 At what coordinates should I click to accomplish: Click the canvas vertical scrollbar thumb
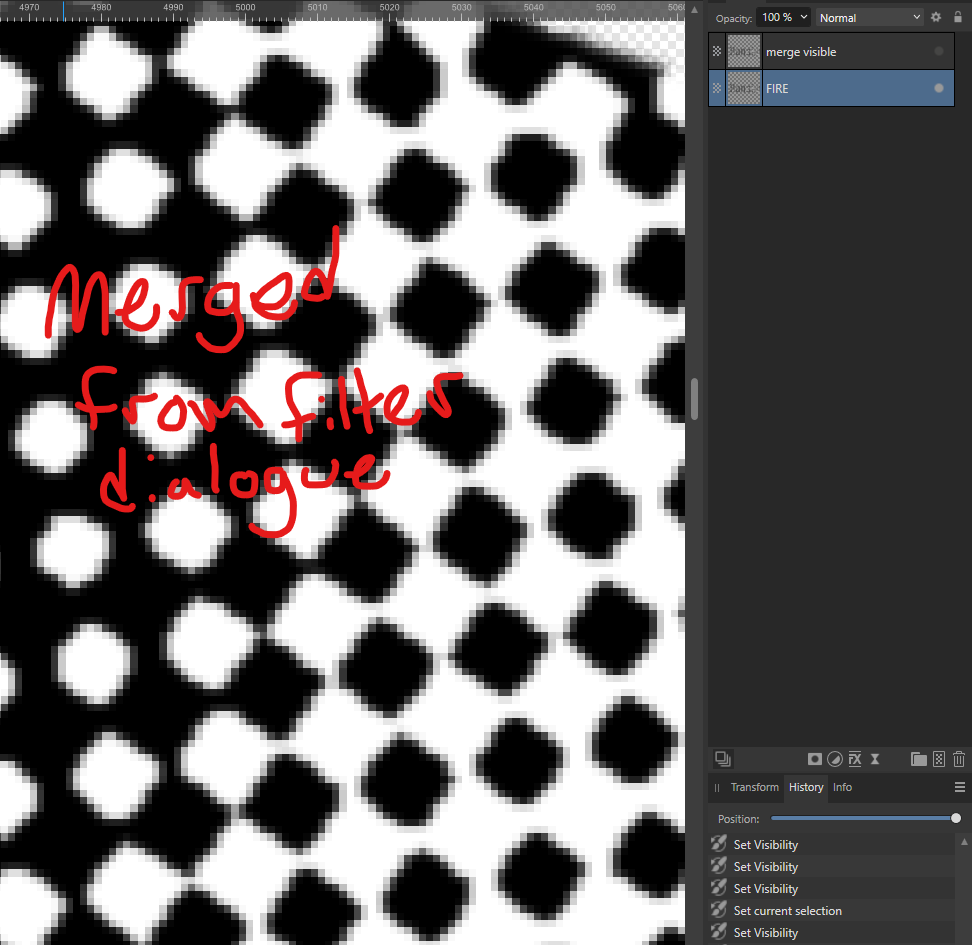pyautogui.click(x=694, y=399)
